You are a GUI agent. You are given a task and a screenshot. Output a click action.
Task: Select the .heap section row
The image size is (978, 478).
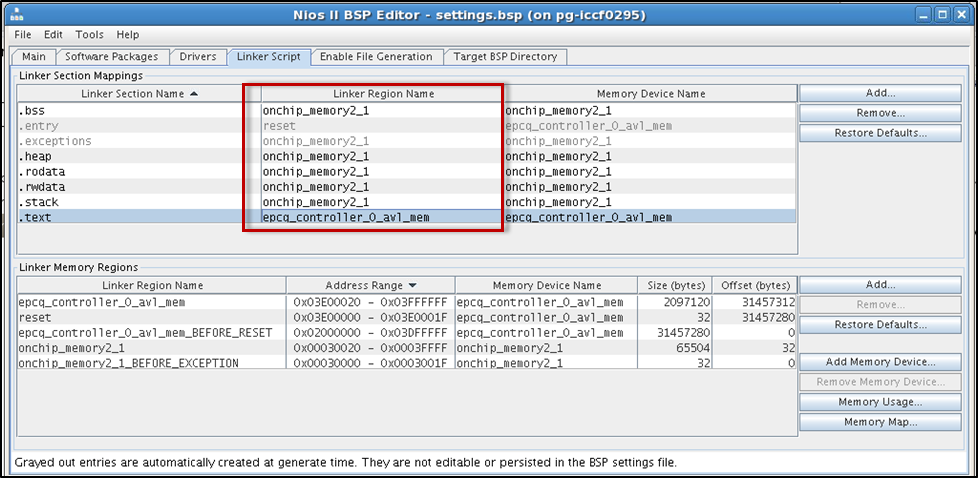407,157
